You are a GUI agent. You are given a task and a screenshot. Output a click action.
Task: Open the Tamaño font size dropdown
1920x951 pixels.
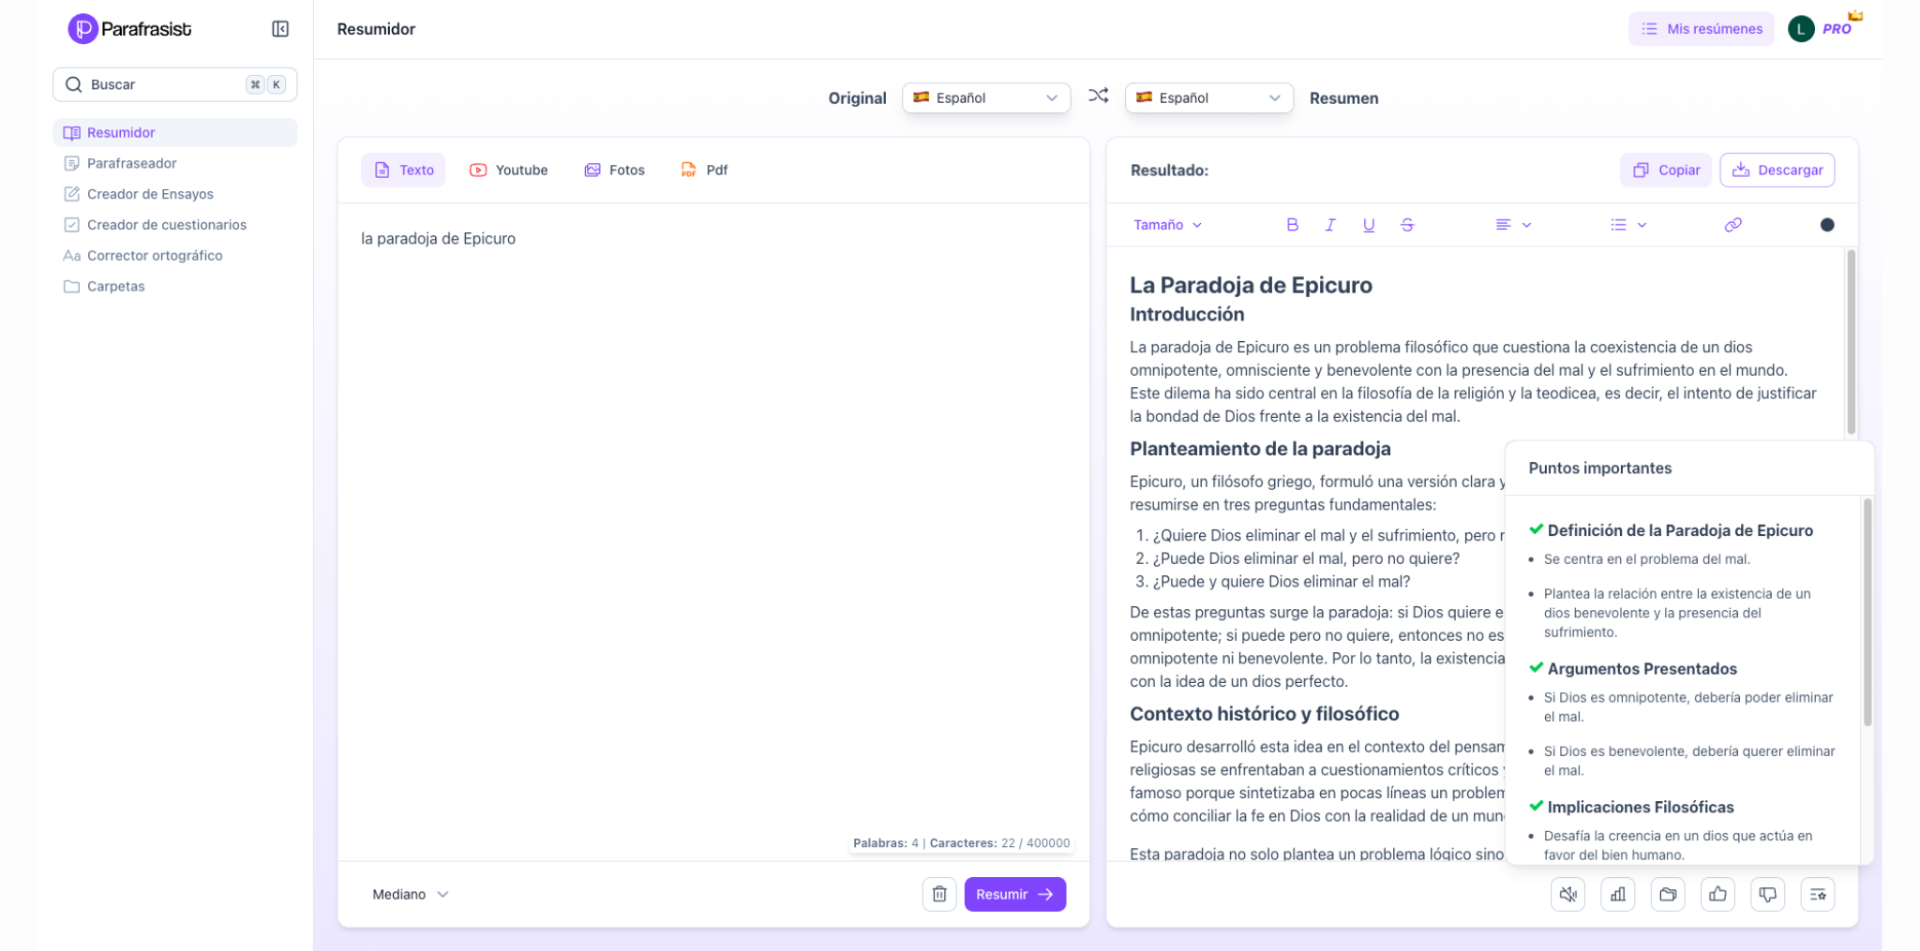1167,225
